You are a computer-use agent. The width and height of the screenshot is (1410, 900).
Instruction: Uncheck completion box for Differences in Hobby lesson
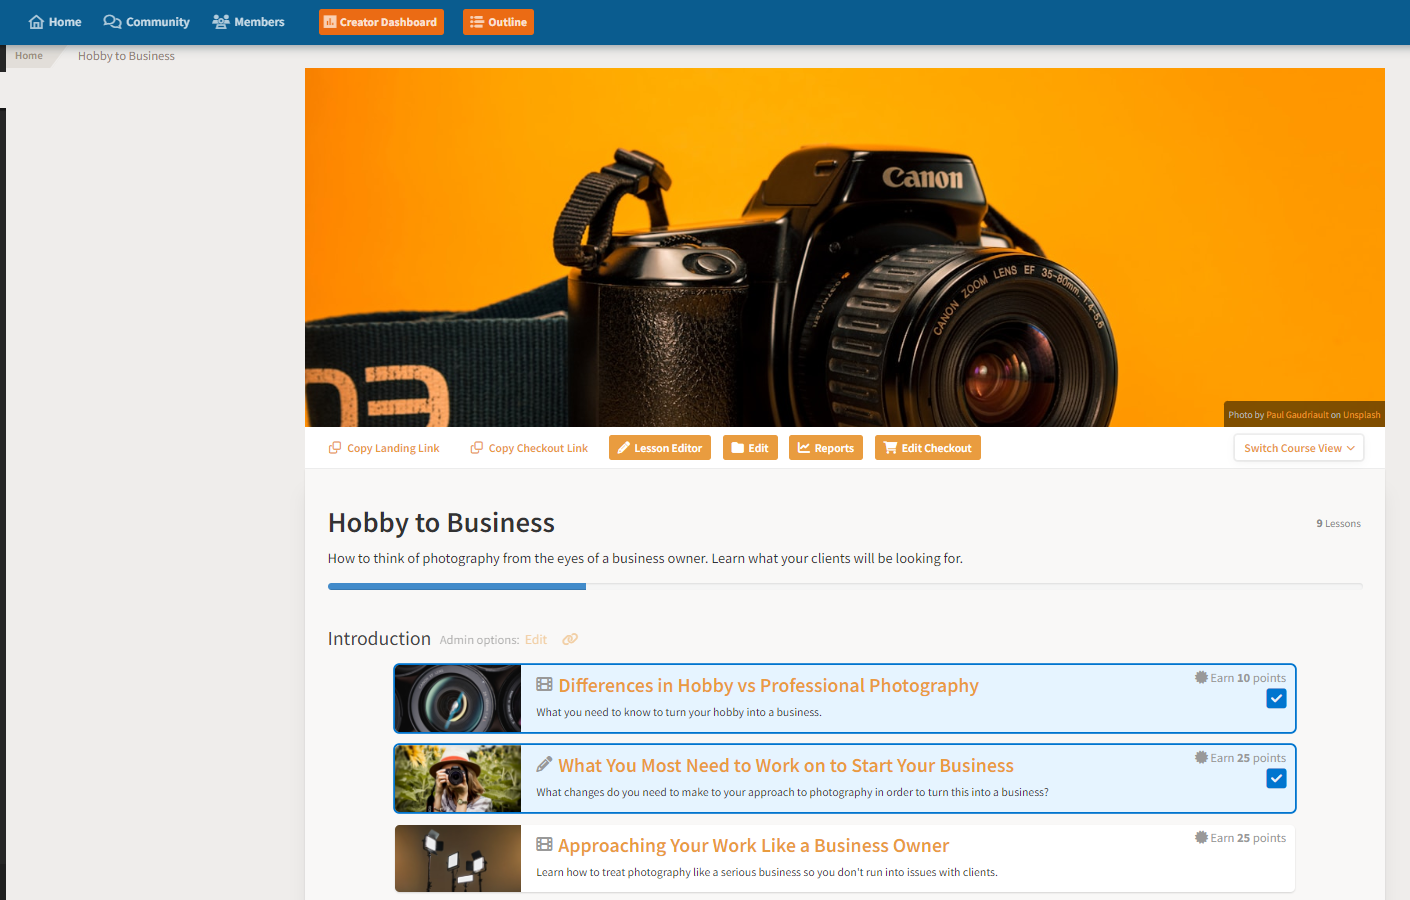[x=1276, y=698]
